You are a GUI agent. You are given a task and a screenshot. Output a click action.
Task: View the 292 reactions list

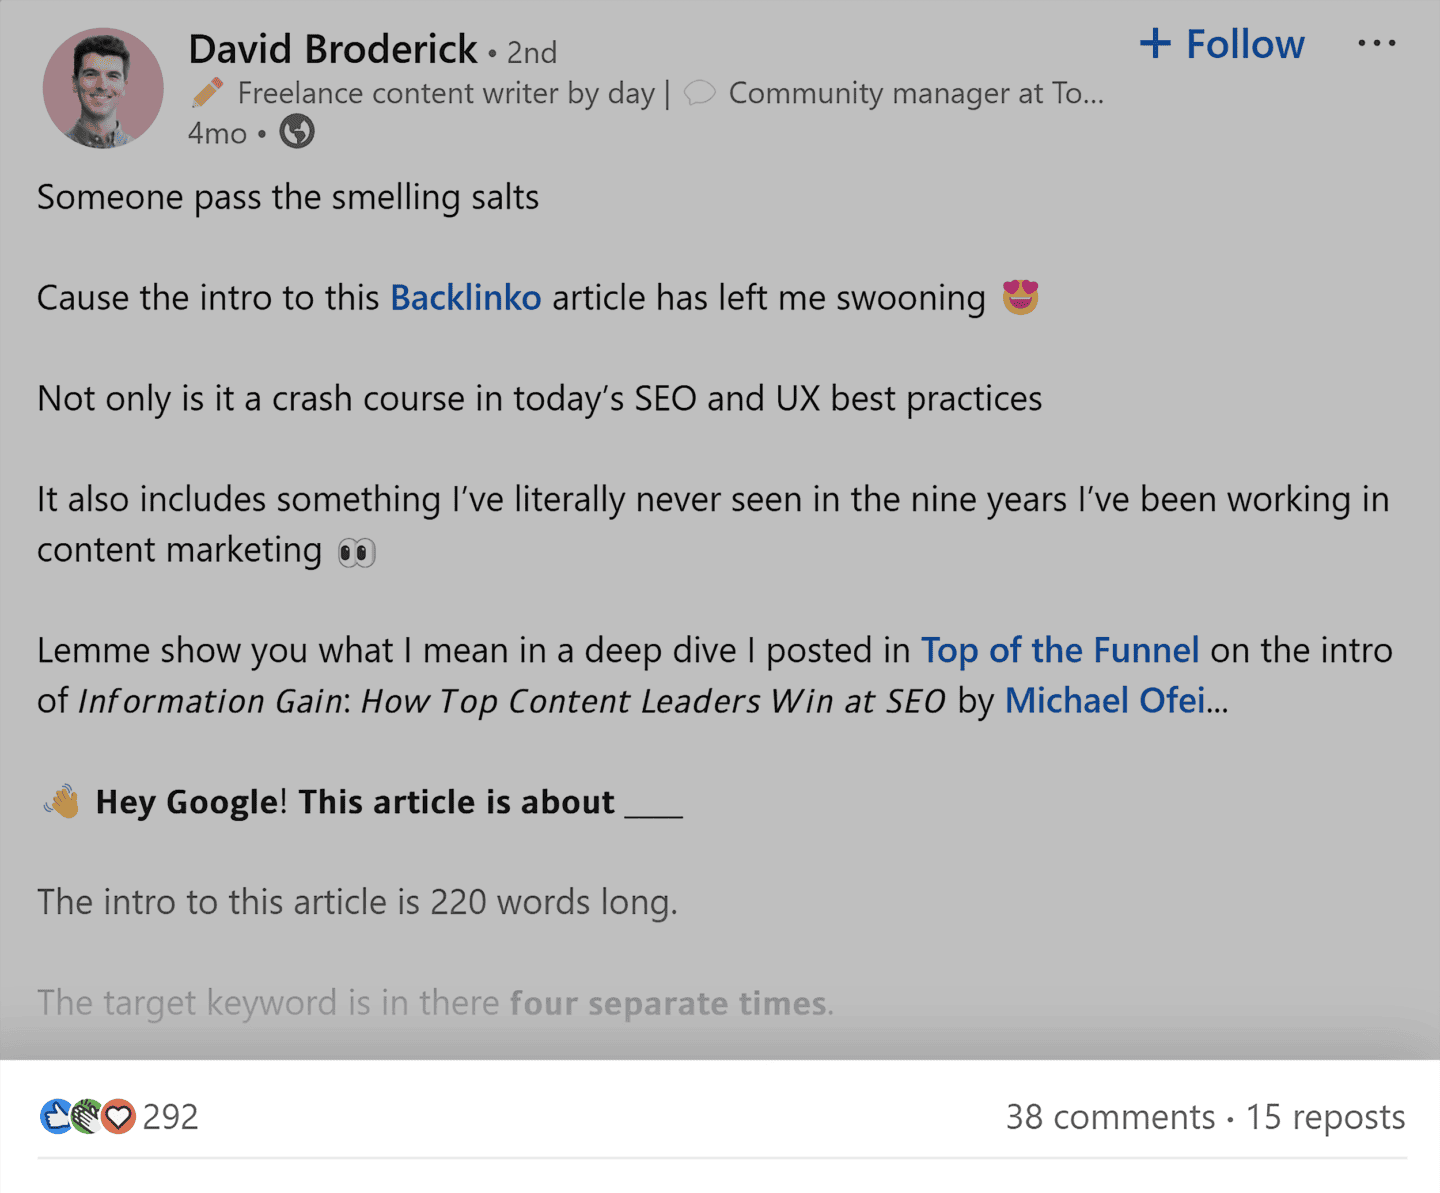pyautogui.click(x=171, y=1117)
